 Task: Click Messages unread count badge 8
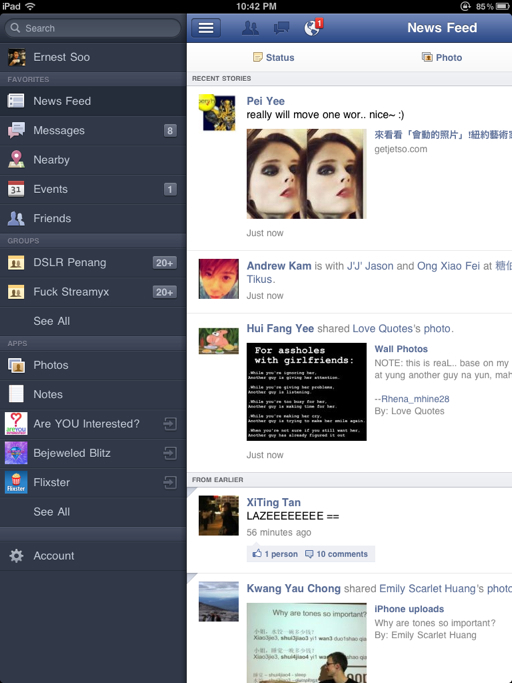tap(170, 130)
